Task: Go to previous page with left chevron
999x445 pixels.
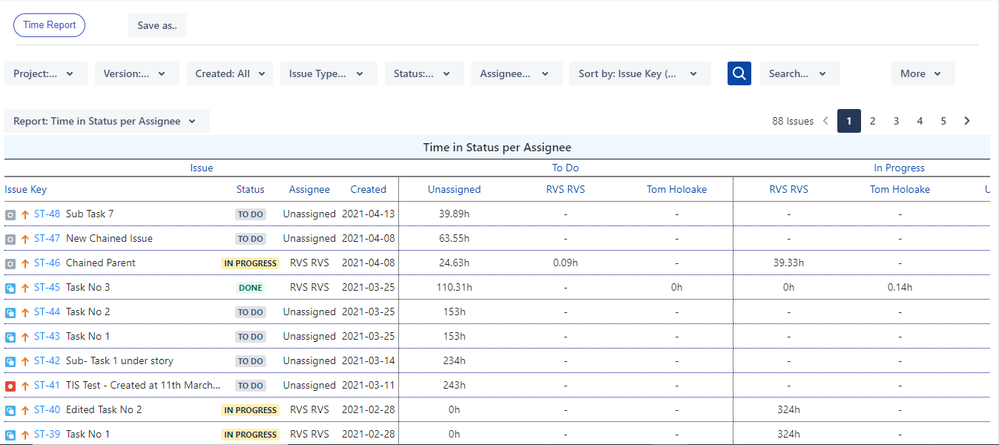Action: (x=826, y=121)
